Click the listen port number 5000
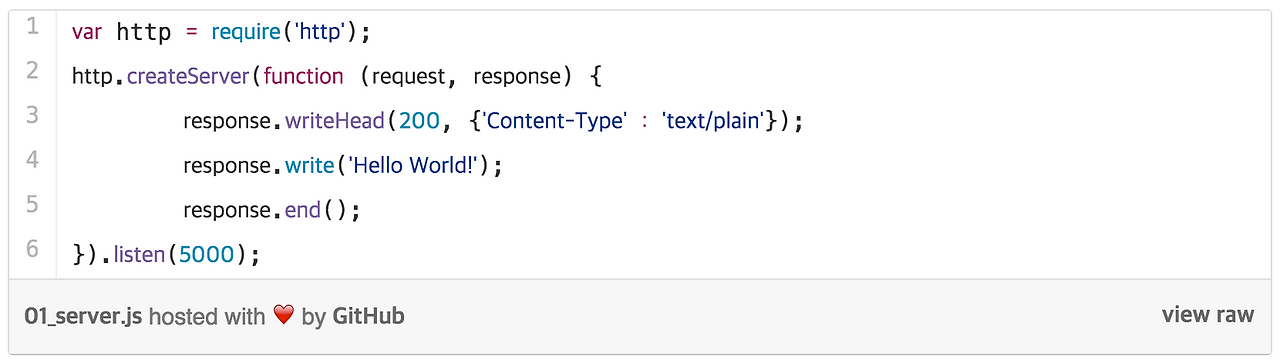The width and height of the screenshot is (1280, 363). tap(207, 255)
